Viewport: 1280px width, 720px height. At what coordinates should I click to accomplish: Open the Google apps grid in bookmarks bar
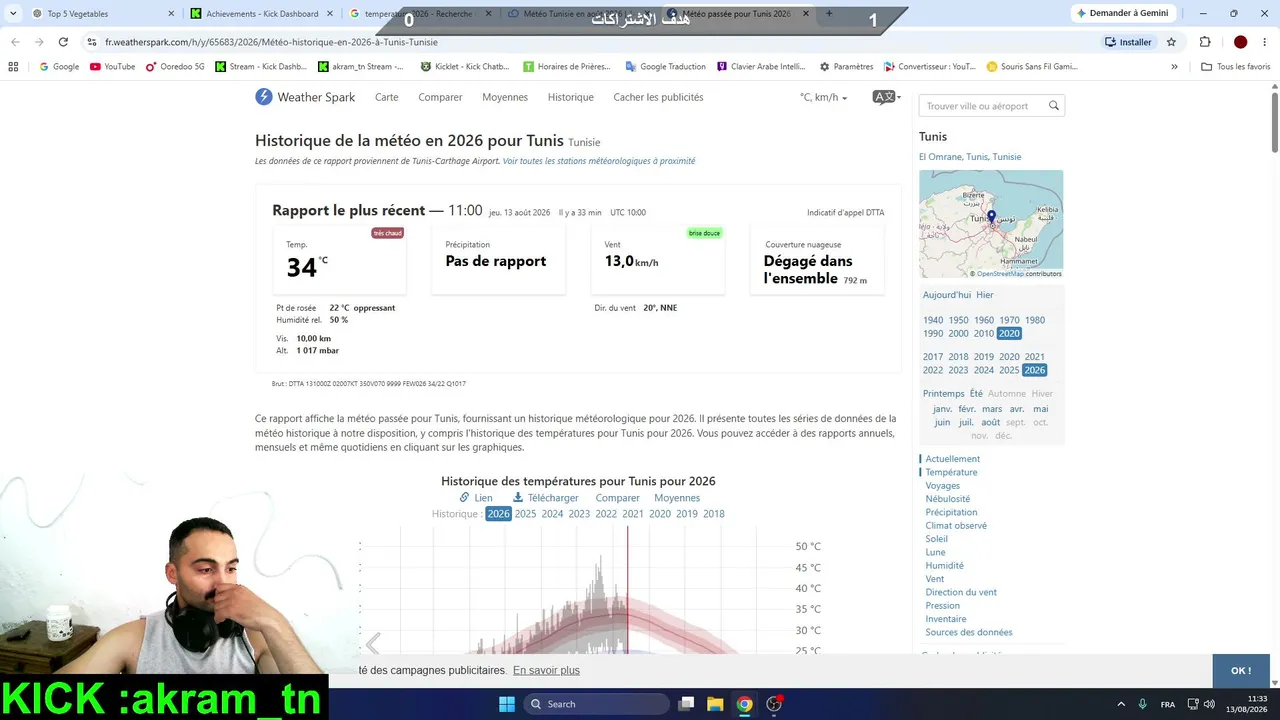pyautogui.click(x=13, y=67)
